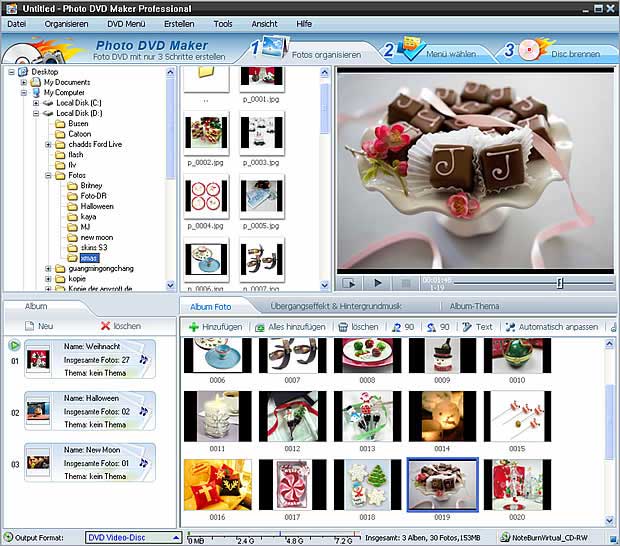Click Alles hinzufügen toolbar button

pyautogui.click(x=290, y=327)
